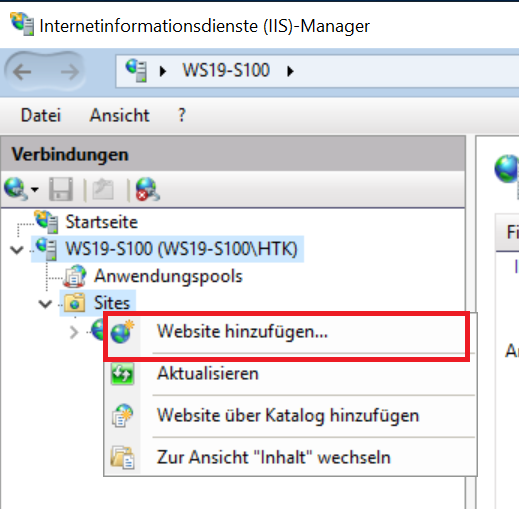Viewport: 519px width, 509px height.
Task: Collapse the WS19-S100 server node
Action: pos(17,249)
